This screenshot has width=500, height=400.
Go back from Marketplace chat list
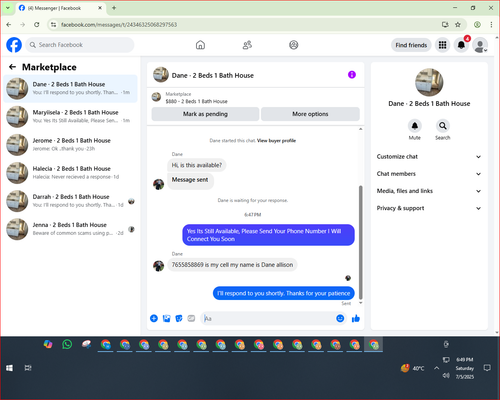(12, 67)
